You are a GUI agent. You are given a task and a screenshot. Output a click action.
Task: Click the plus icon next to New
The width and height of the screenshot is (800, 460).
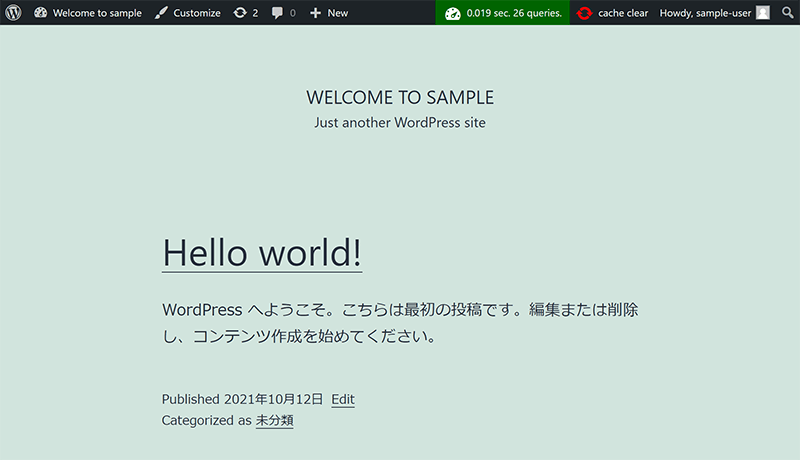point(315,13)
